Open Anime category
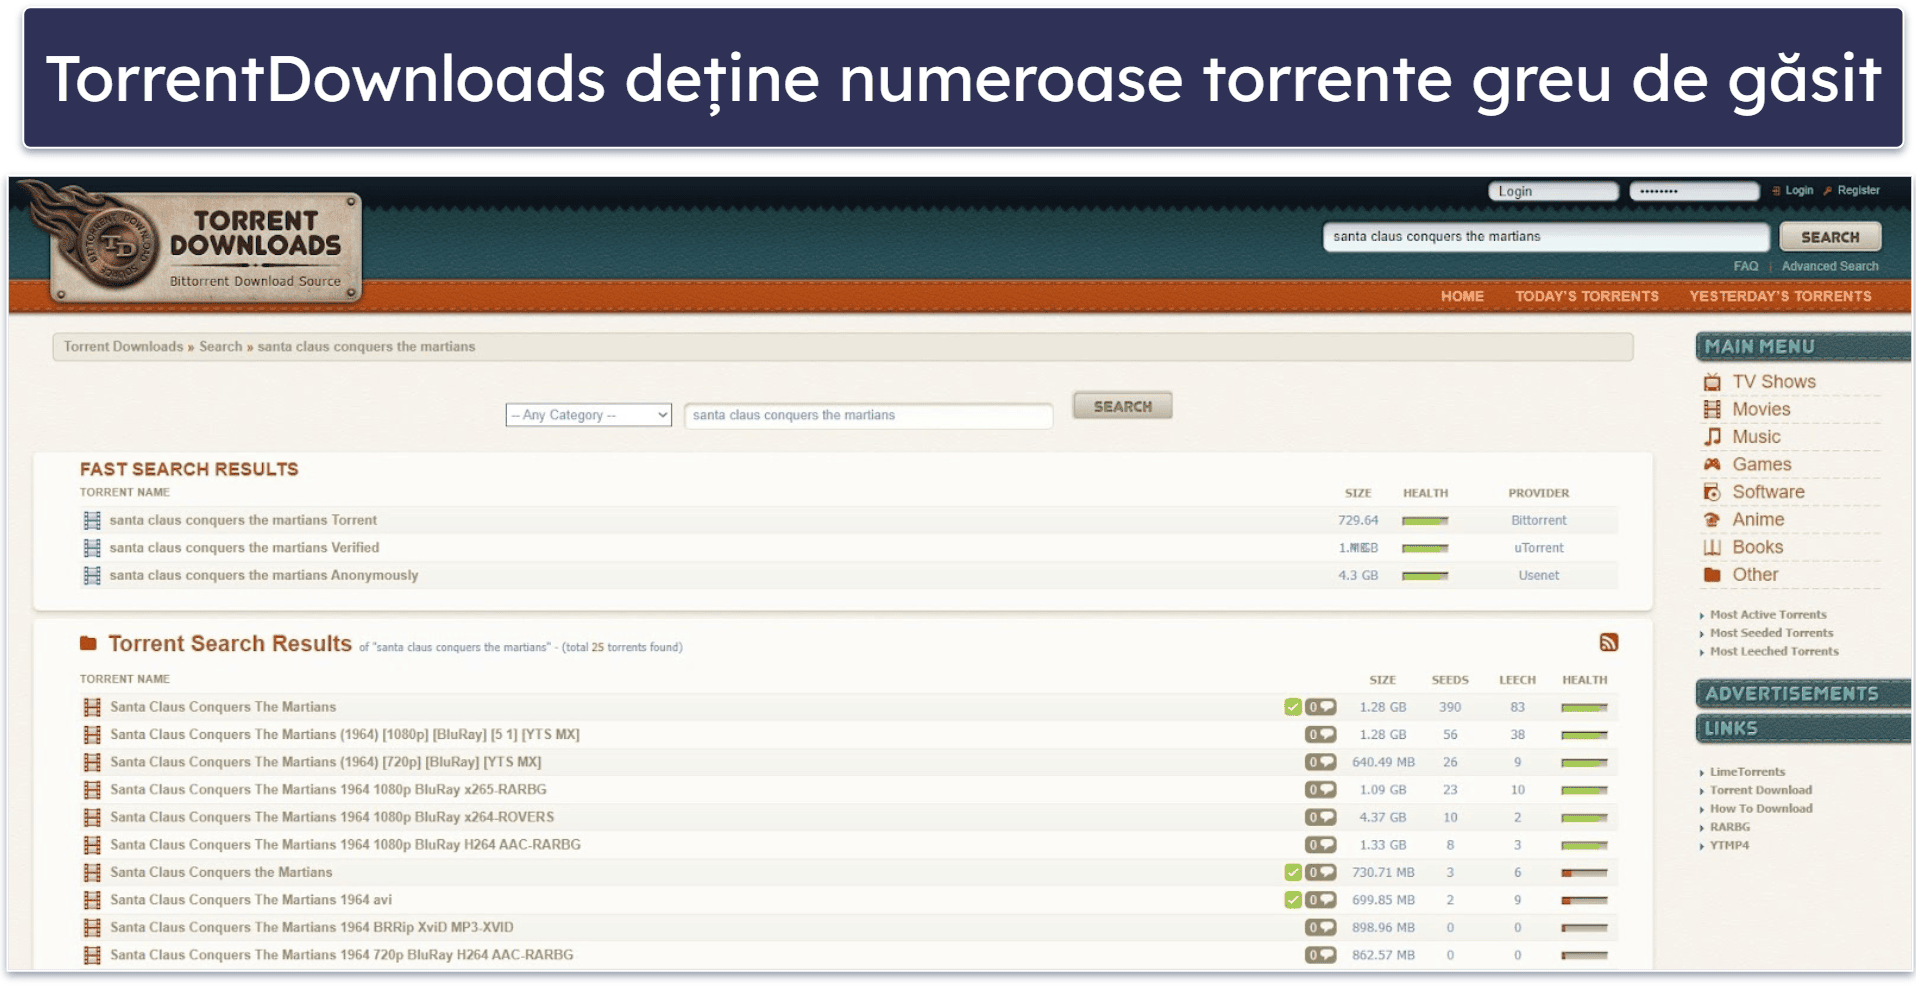The width and height of the screenshot is (1916, 986). [x=1758, y=520]
